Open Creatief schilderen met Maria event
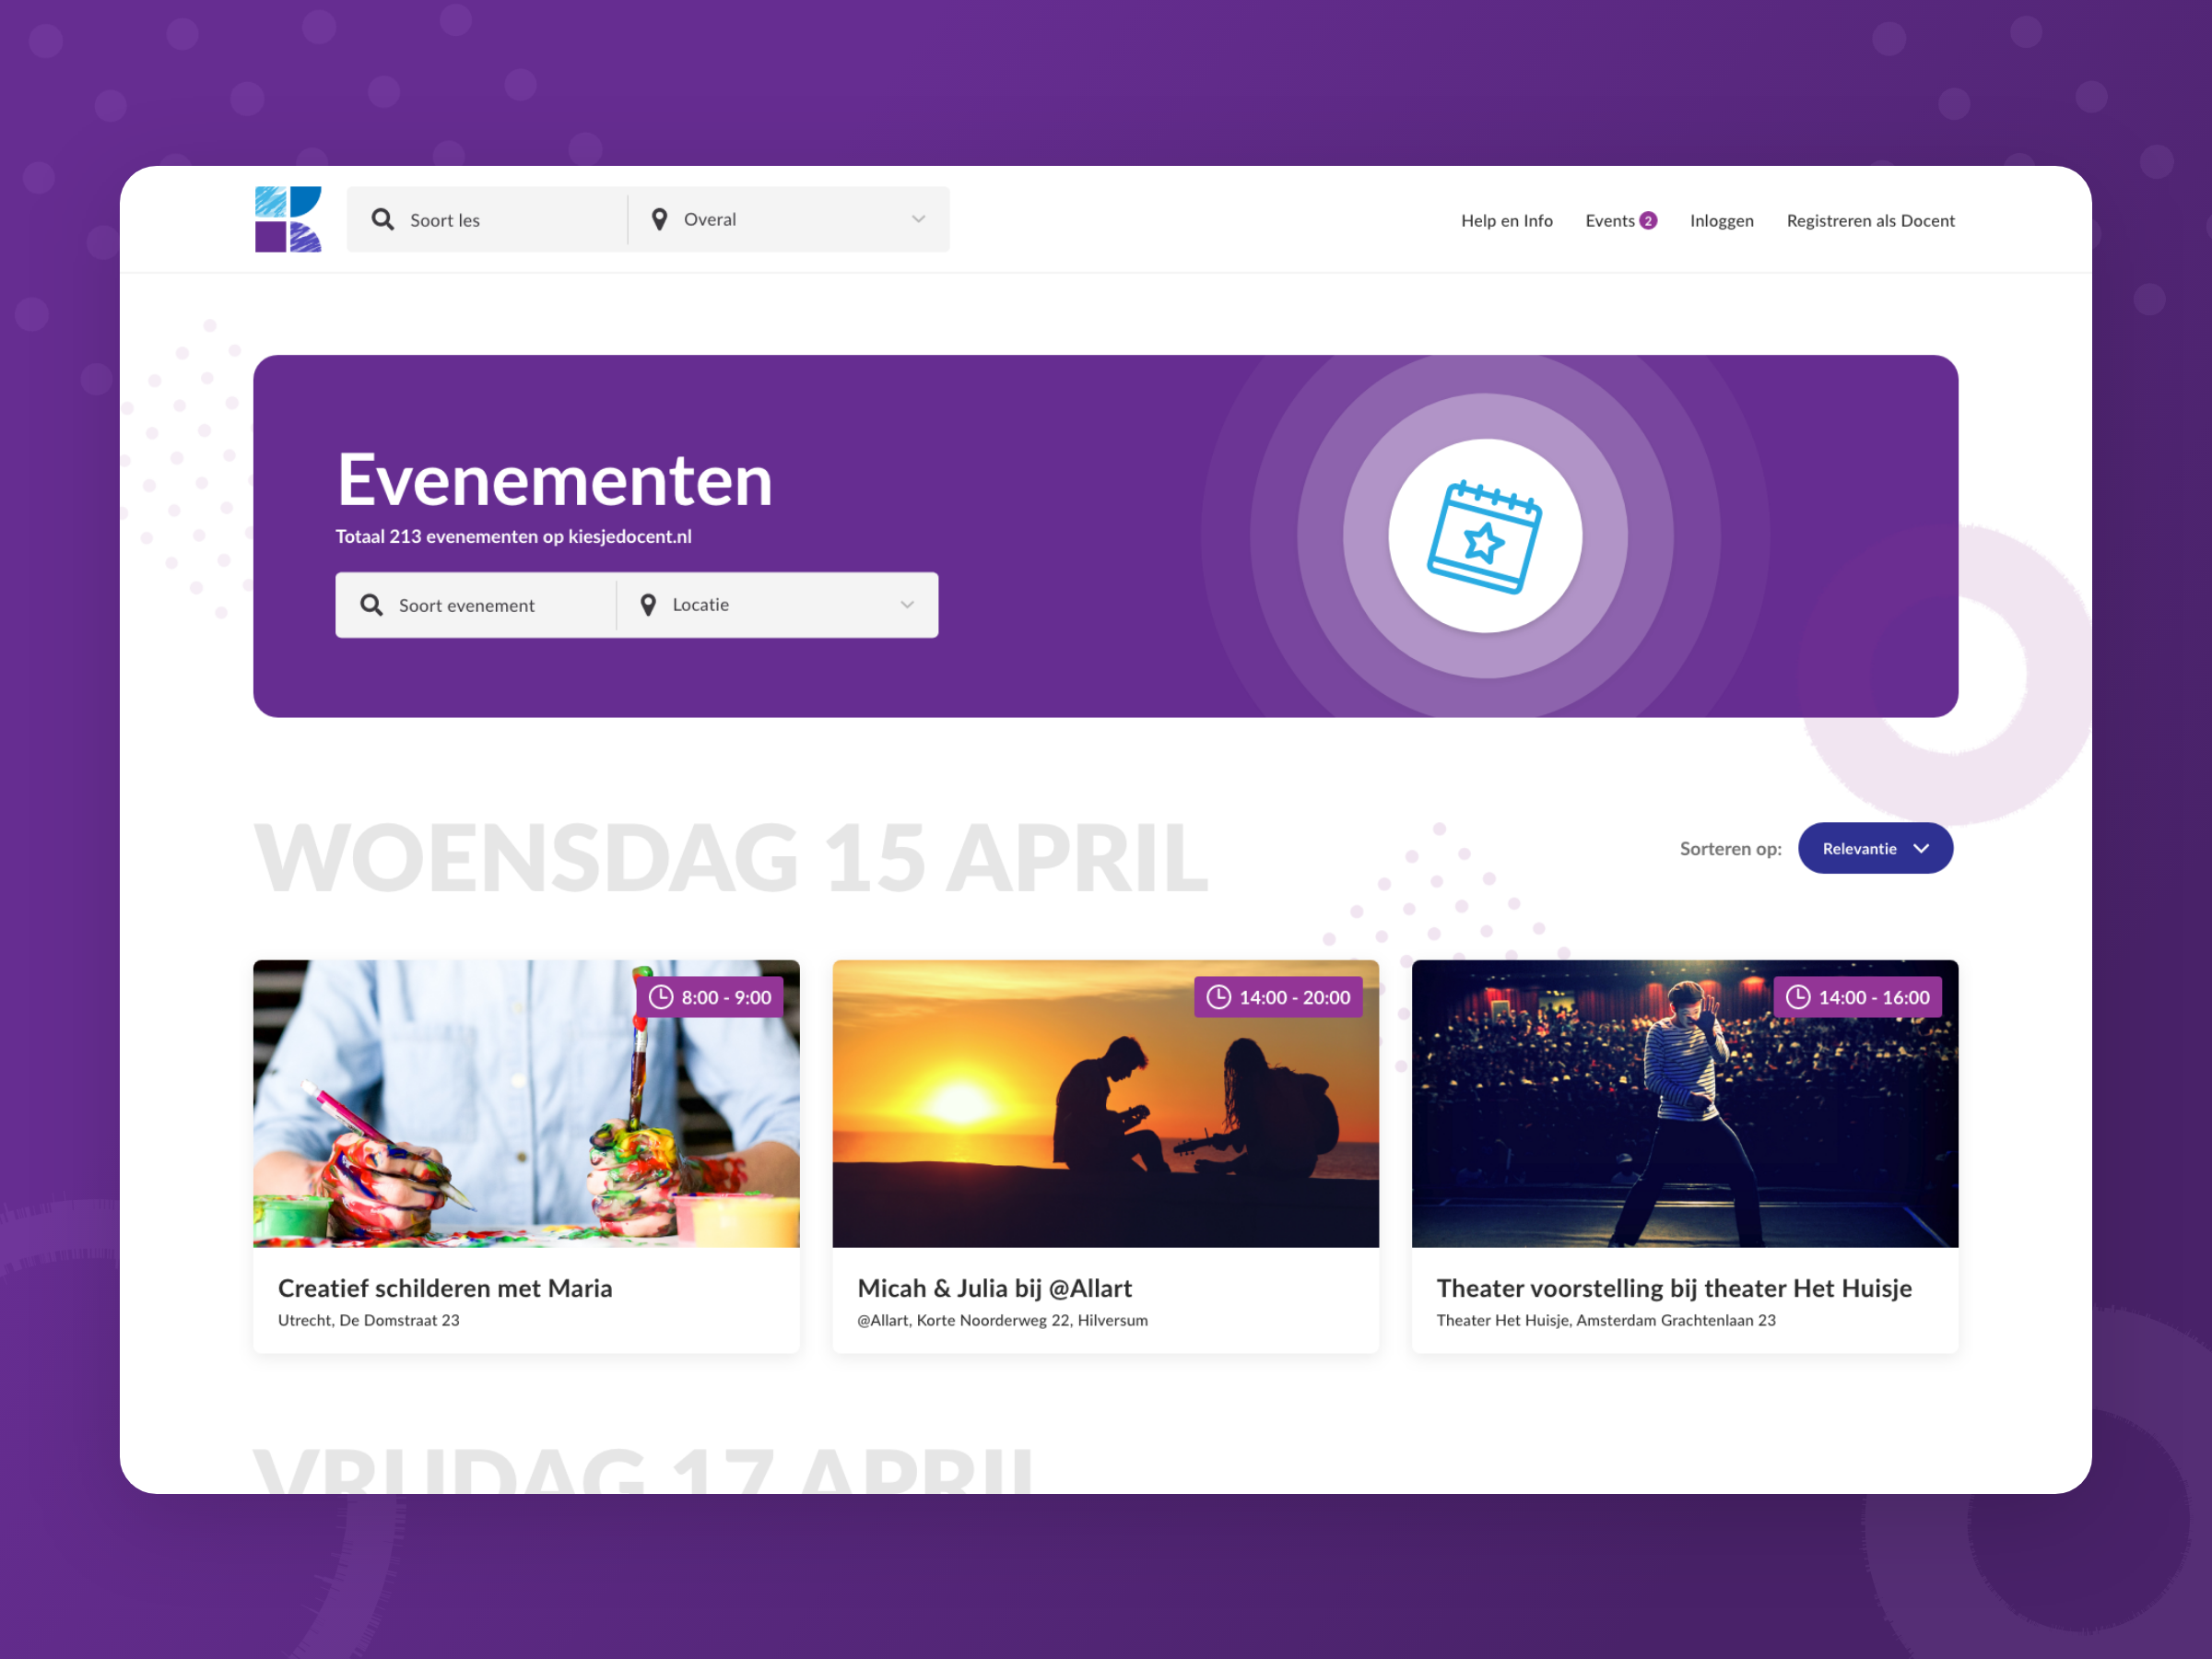 445,1288
